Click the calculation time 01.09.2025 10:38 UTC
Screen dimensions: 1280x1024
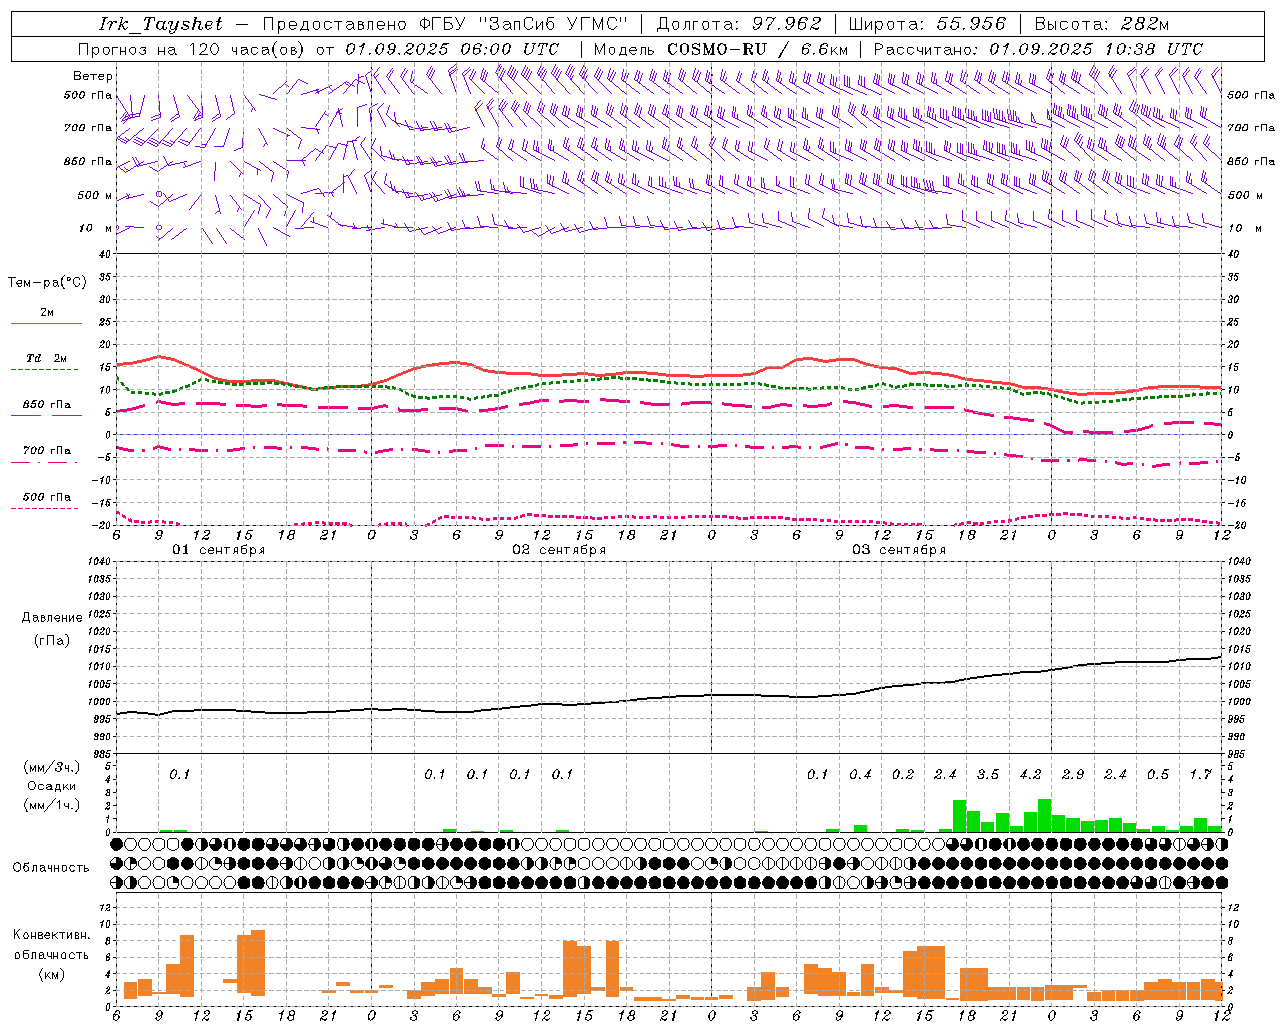tap(1096, 49)
